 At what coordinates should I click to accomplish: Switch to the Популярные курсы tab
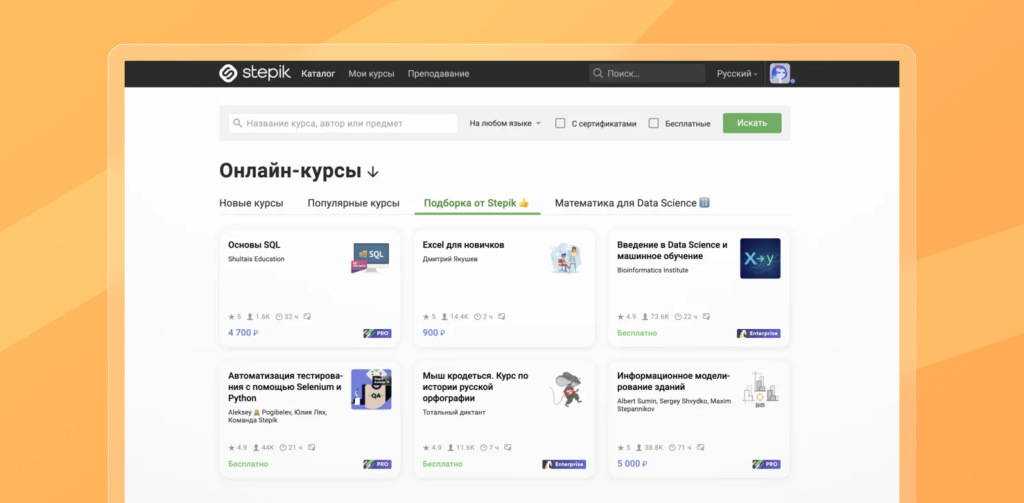click(x=353, y=203)
